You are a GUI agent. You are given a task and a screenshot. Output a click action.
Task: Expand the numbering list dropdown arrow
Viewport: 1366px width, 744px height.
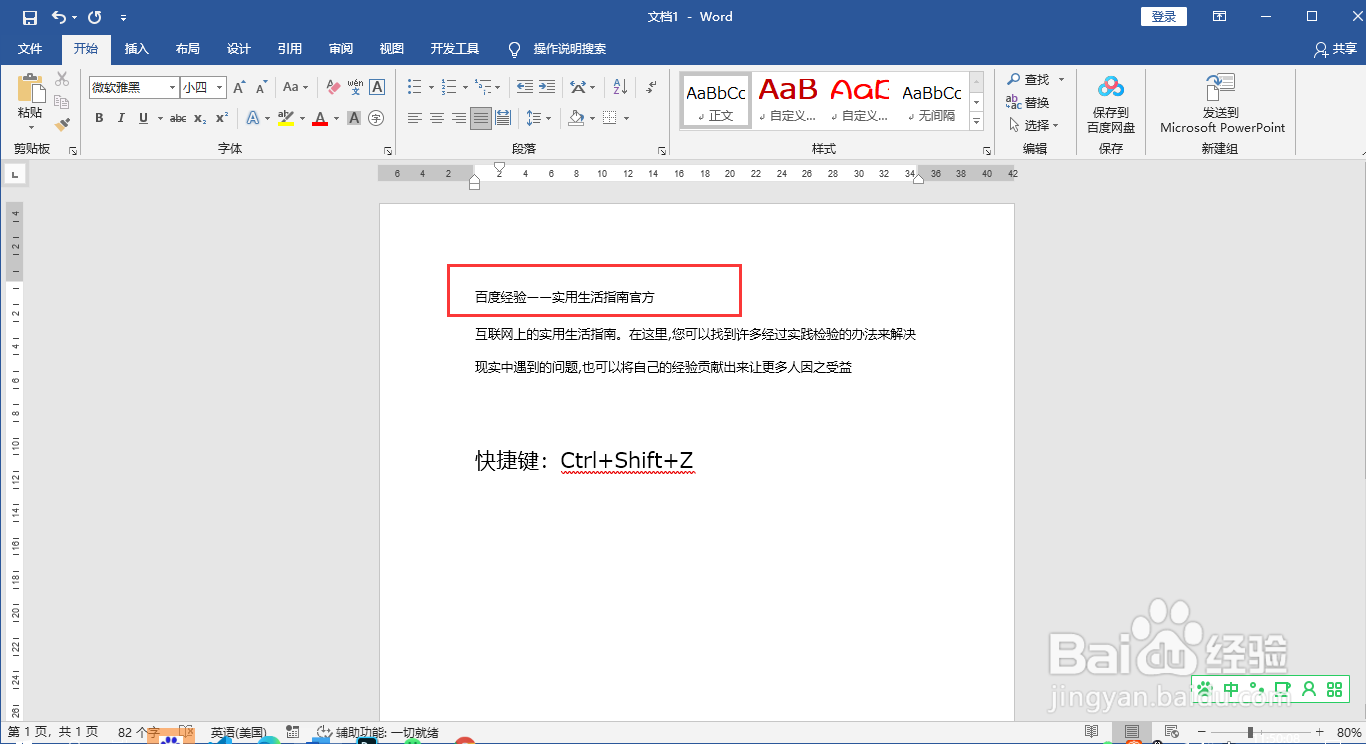coord(465,88)
